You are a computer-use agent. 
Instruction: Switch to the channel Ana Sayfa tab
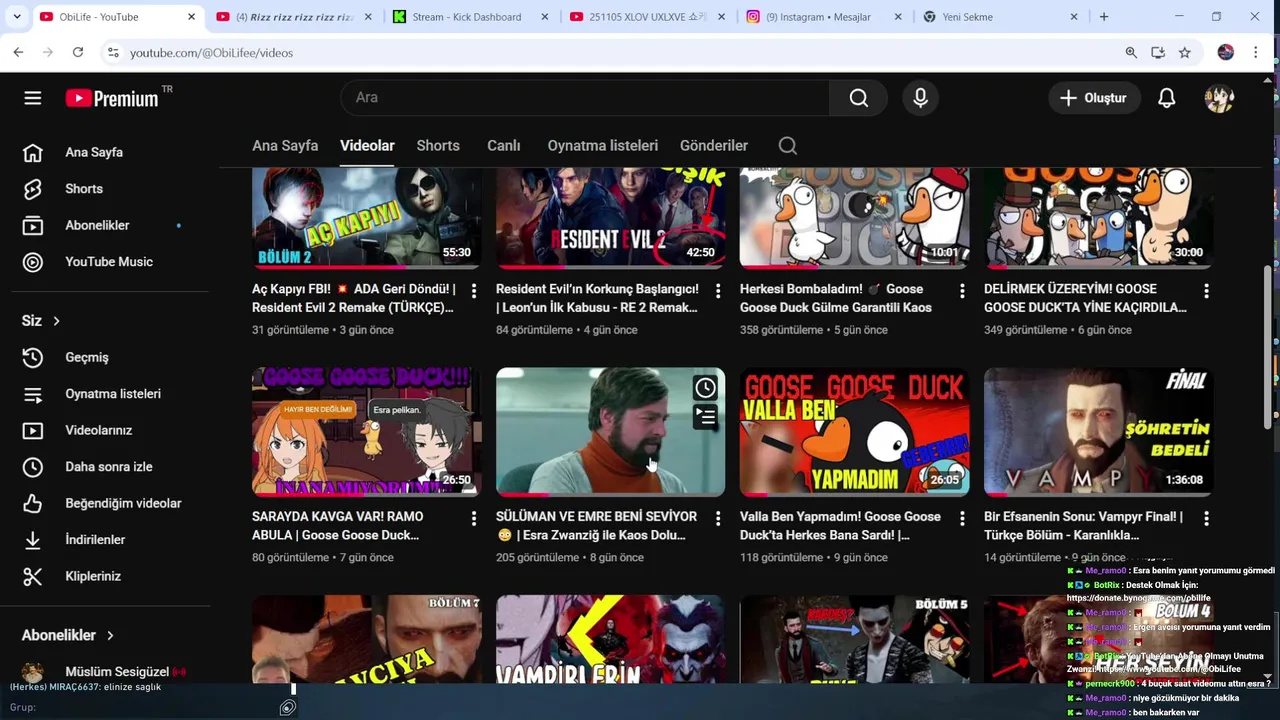click(285, 145)
